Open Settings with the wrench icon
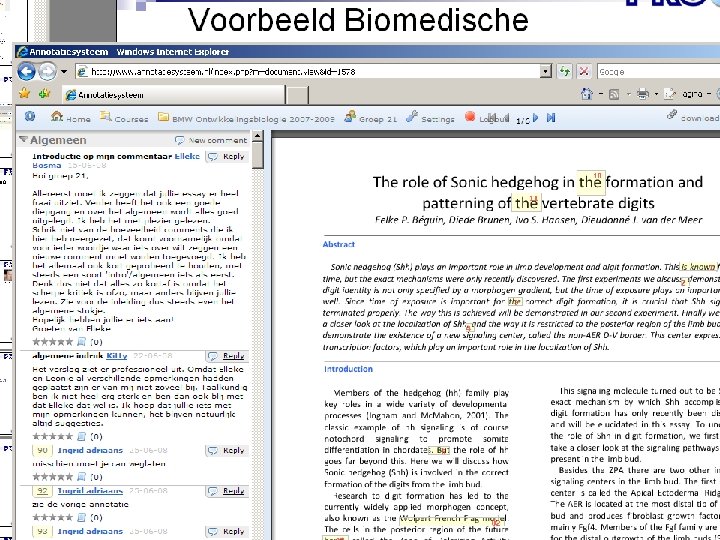Viewport: 720px width, 540px height. click(x=431, y=118)
